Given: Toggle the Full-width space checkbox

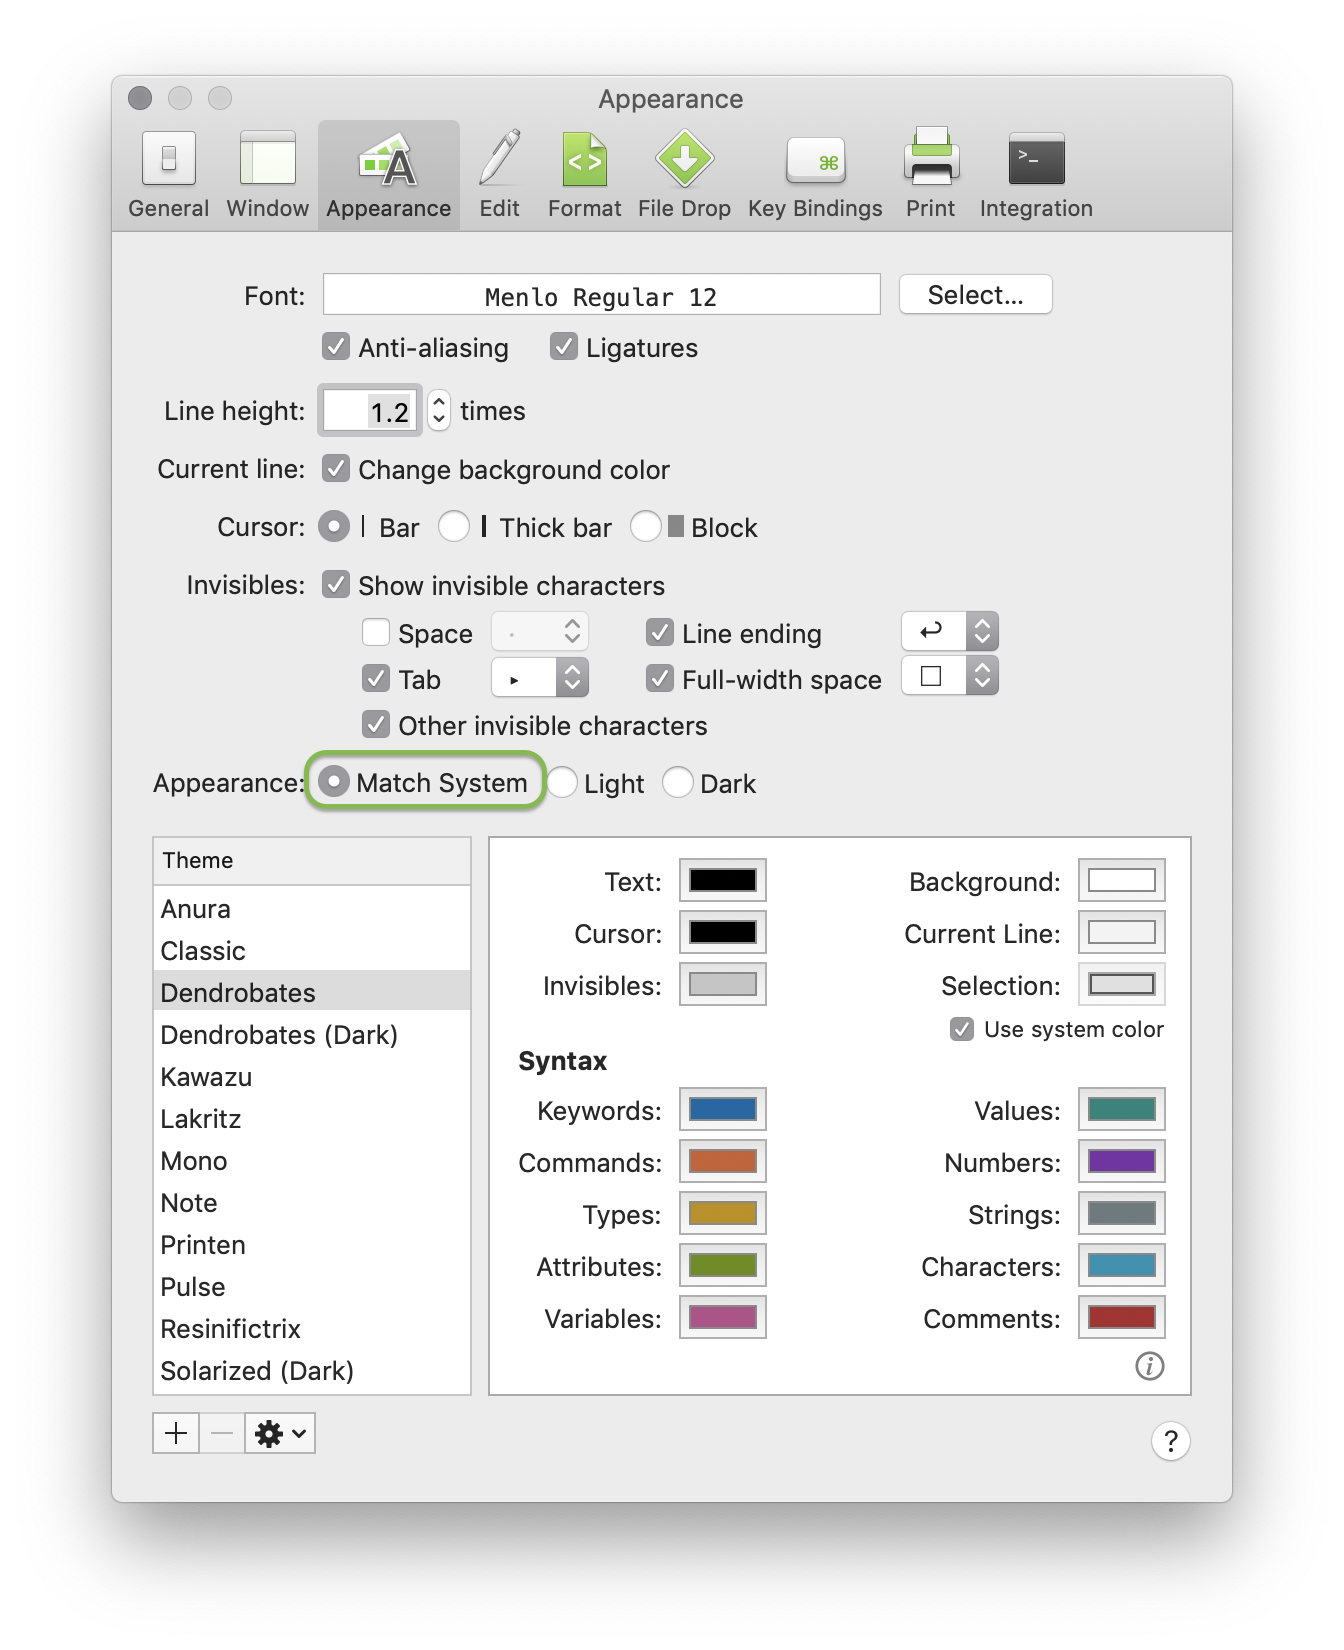Looking at the screenshot, I should coord(660,679).
